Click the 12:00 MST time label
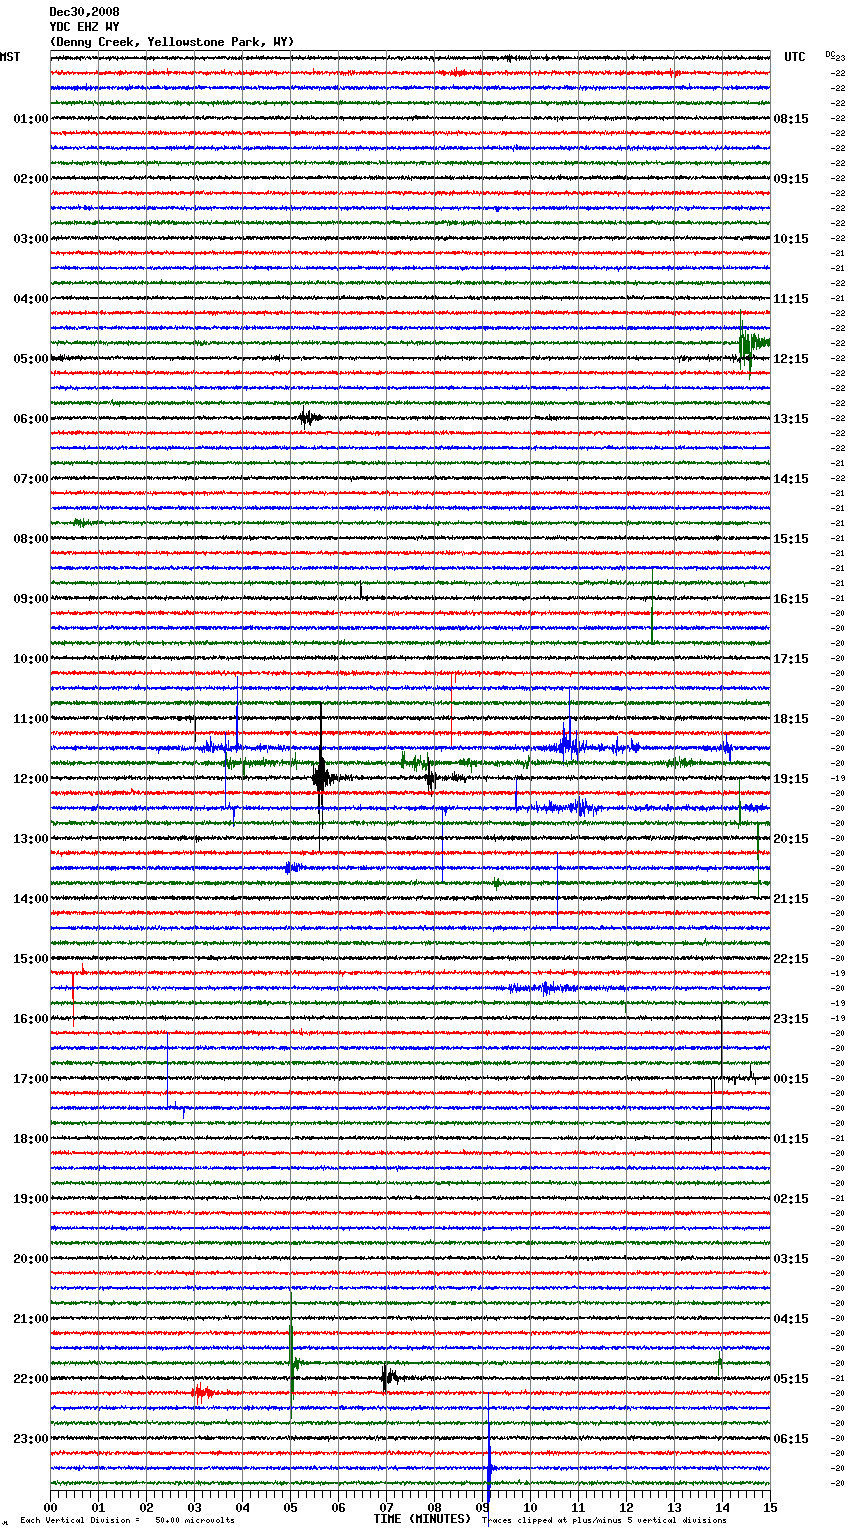The image size is (850, 1534). click(x=30, y=779)
